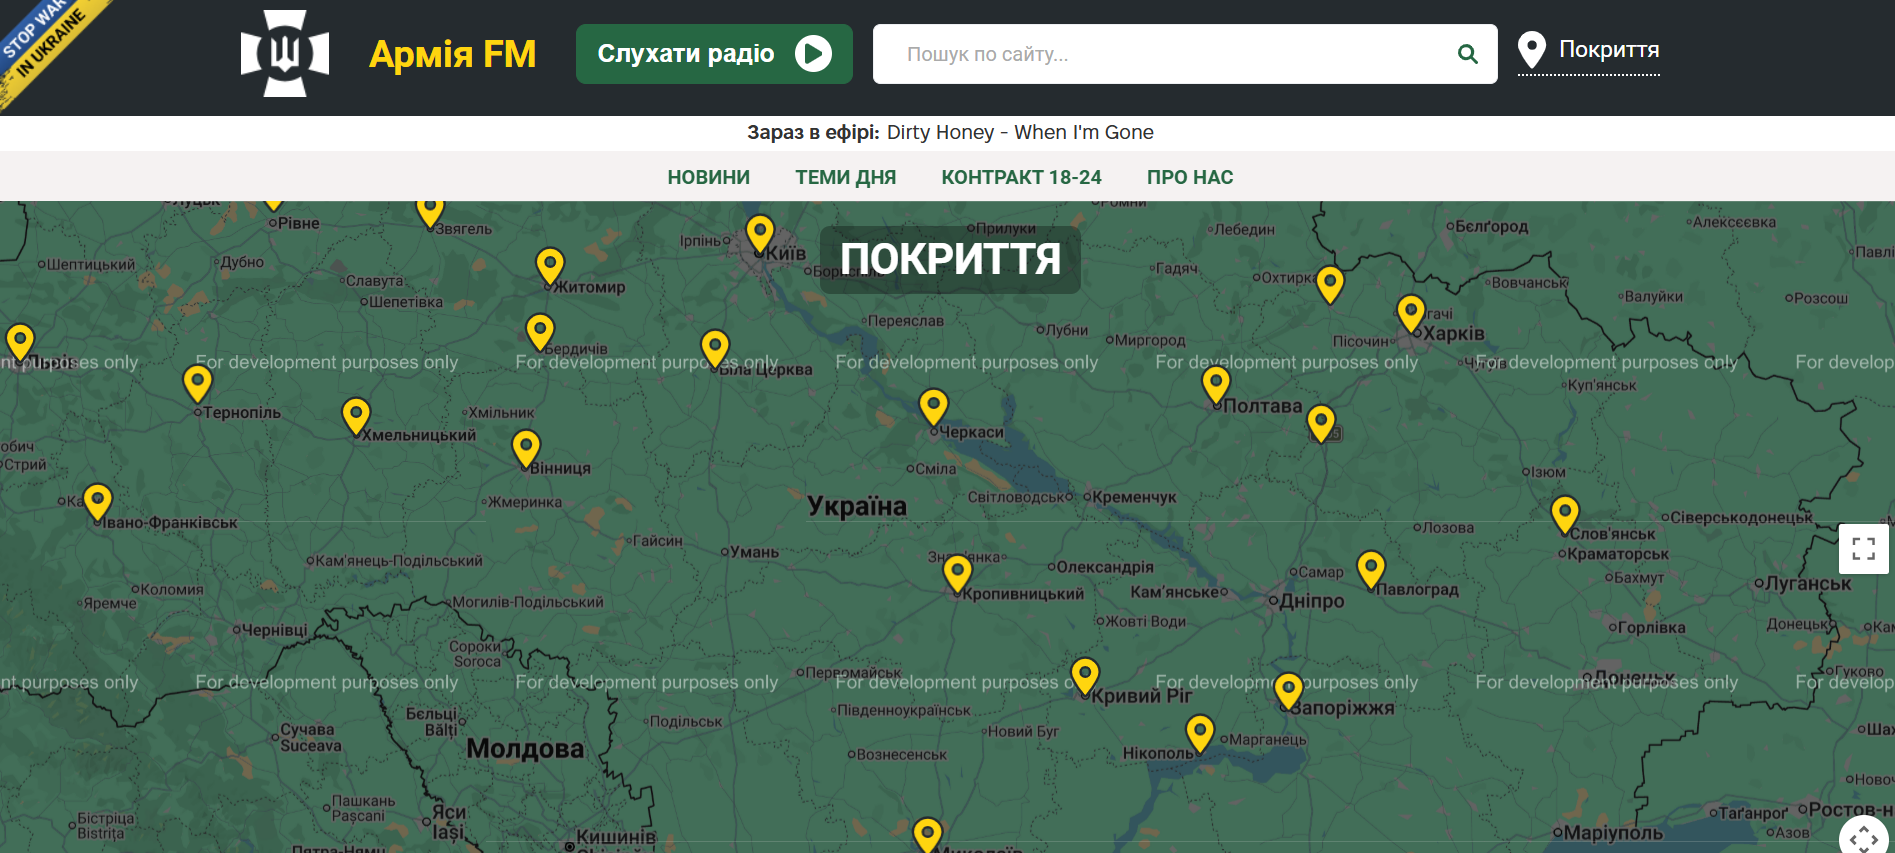This screenshot has width=1895, height=853.
Task: Click the Кременчук city label on map
Action: tap(1134, 497)
